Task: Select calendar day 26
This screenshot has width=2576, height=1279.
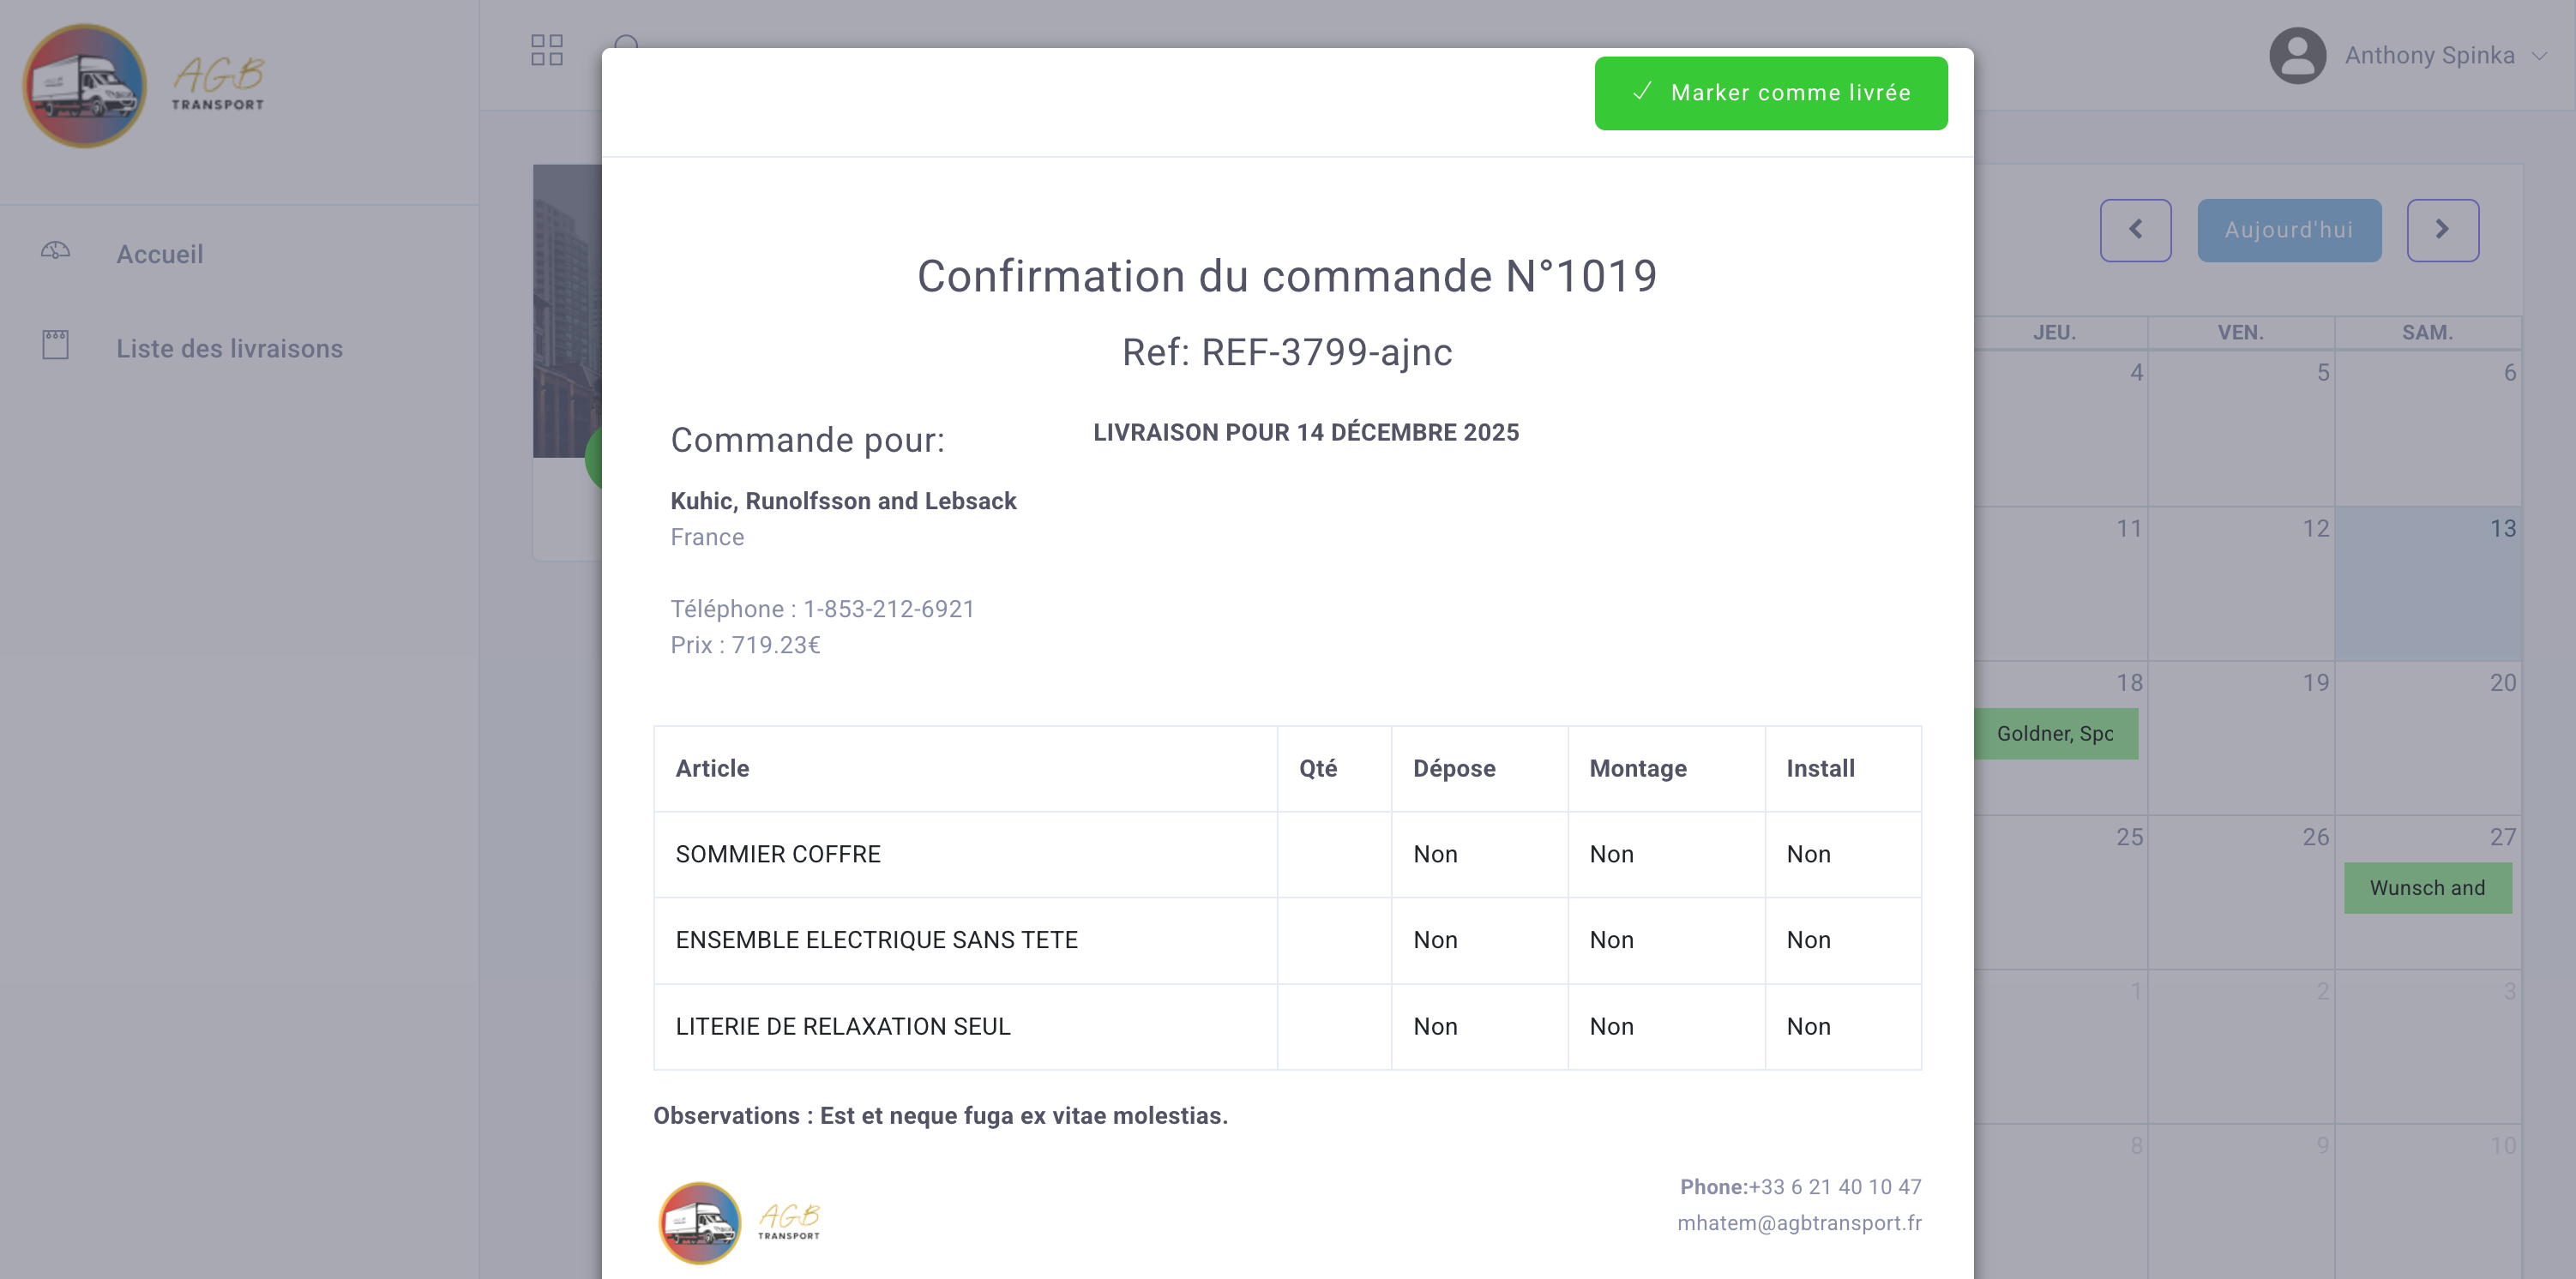Action: pos(2241,892)
